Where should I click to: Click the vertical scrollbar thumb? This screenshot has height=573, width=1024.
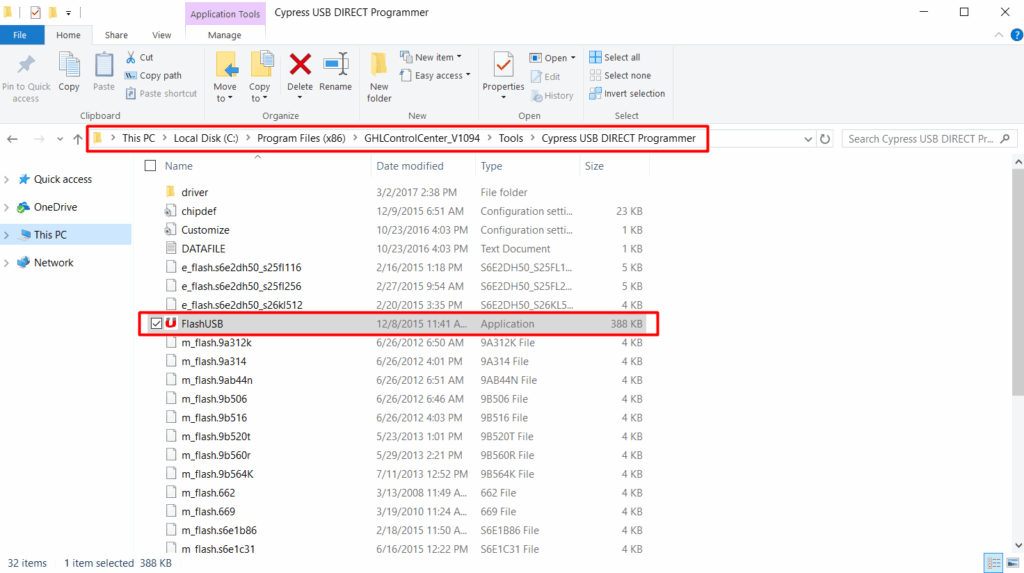point(1018,282)
